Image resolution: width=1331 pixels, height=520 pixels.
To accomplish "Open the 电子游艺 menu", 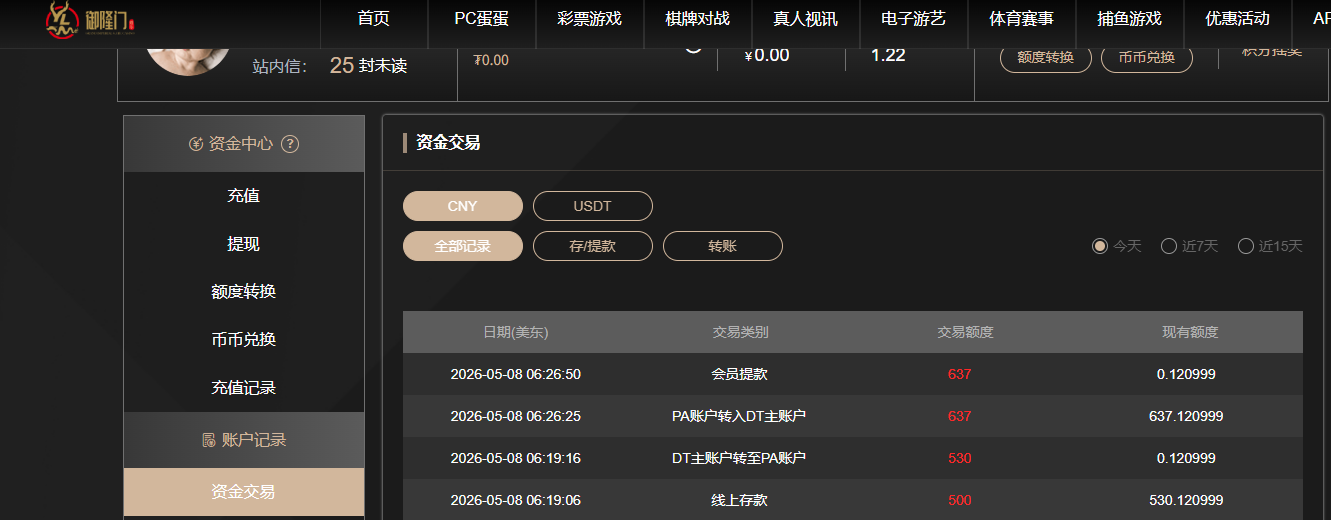I will click(x=913, y=19).
